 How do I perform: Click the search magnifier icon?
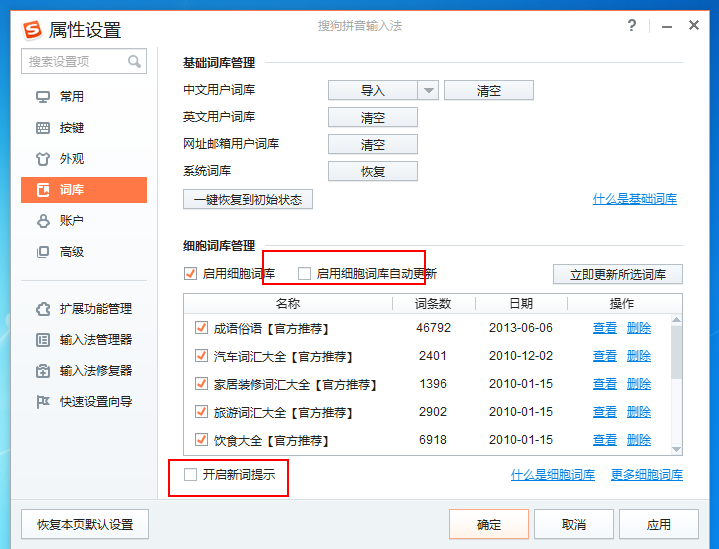(x=134, y=62)
